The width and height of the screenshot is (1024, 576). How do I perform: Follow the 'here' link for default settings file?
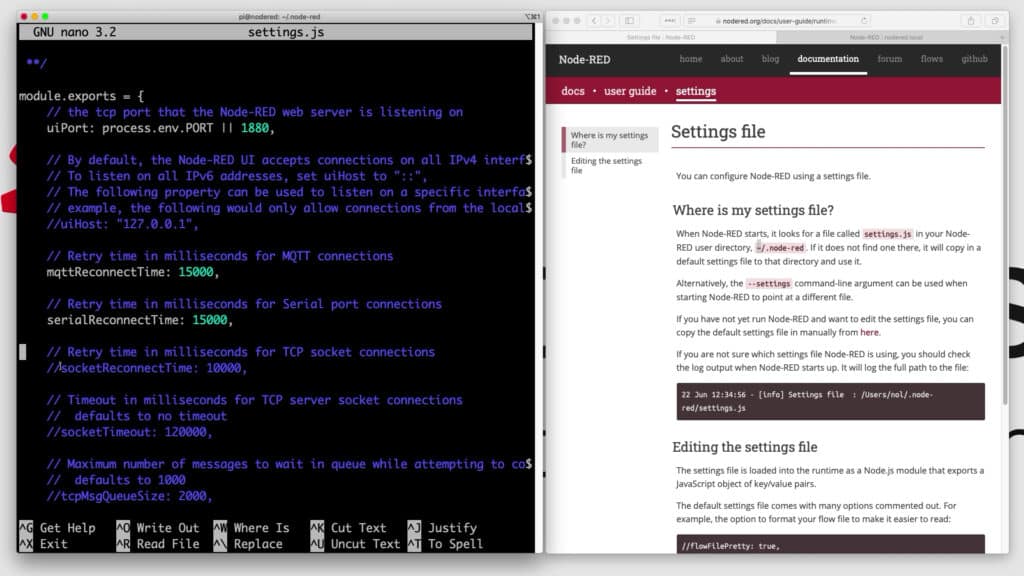coord(869,332)
